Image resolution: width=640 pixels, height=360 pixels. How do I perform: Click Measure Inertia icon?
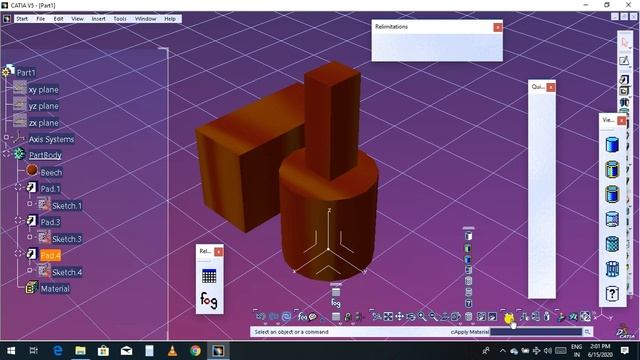click(x=547, y=316)
